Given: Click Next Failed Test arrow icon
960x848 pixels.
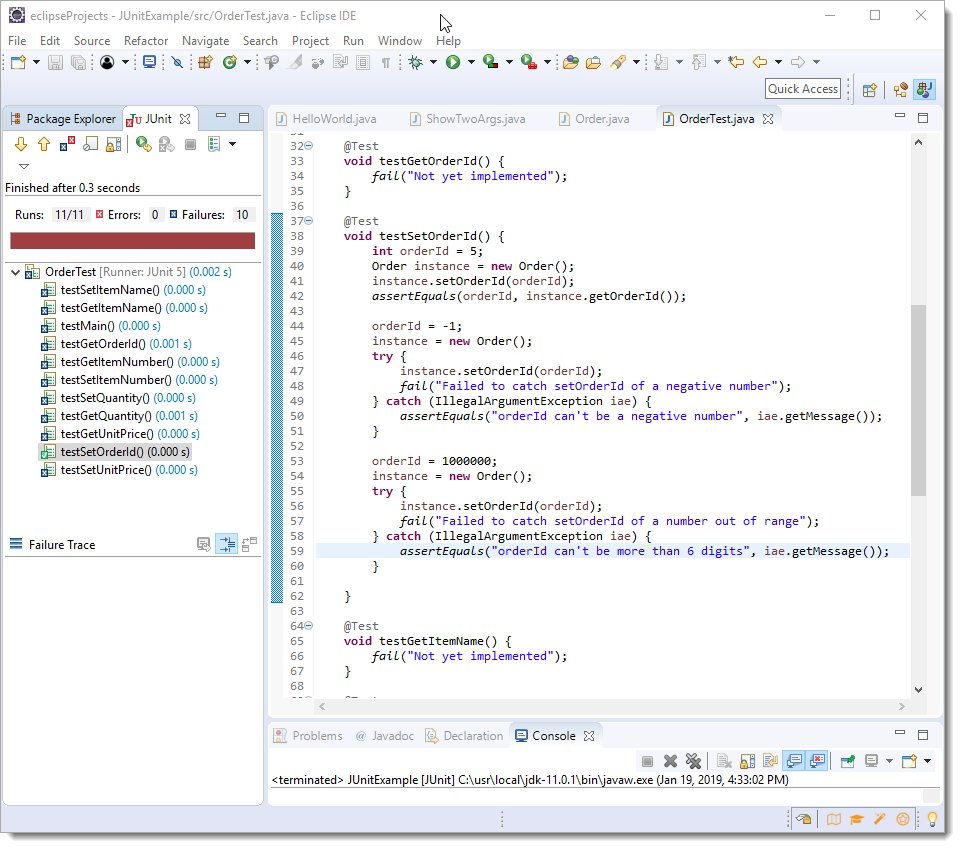Looking at the screenshot, I should coord(21,144).
